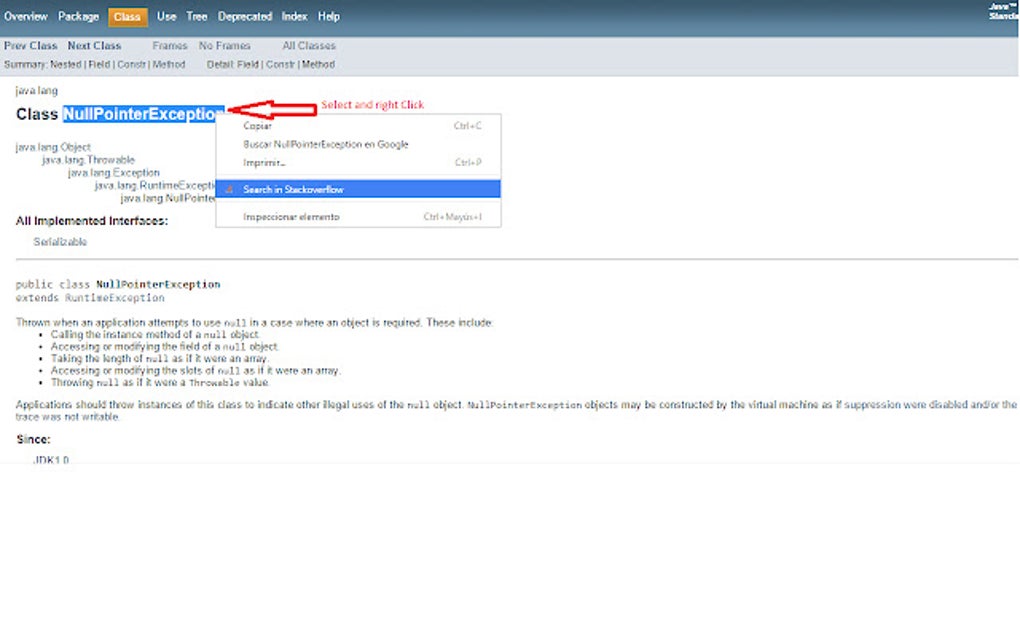Open the Help tab
This screenshot has width=1020, height=638.
click(328, 16)
